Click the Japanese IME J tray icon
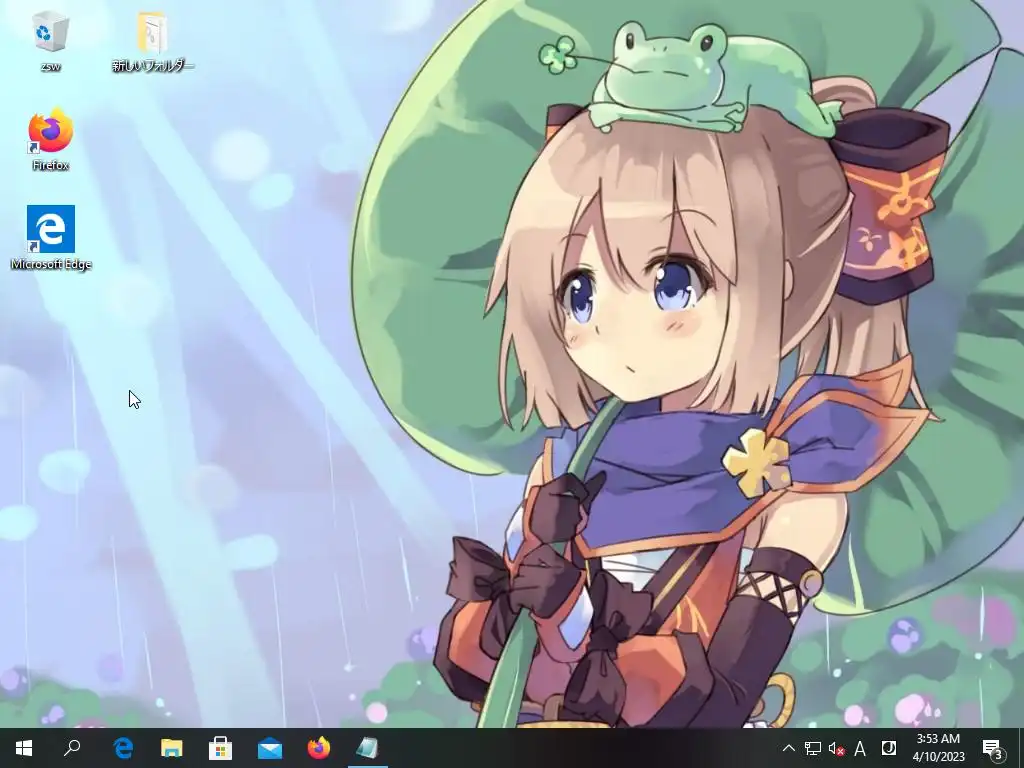This screenshot has width=1024, height=768. (x=888, y=748)
